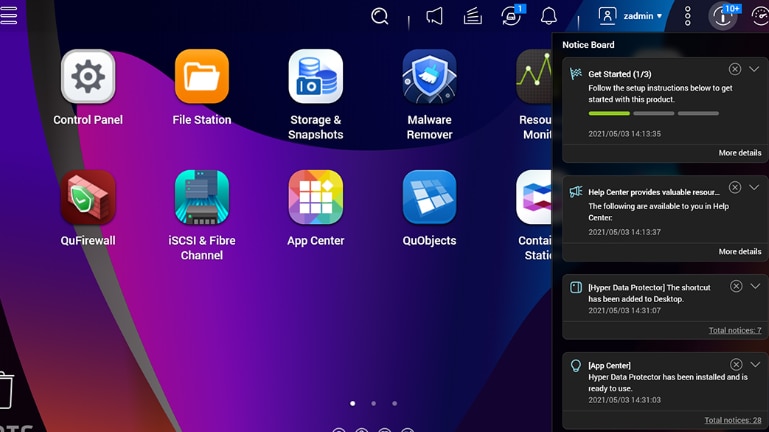Dismiss the Hyper Data Protector shortcut notice

pos(736,287)
